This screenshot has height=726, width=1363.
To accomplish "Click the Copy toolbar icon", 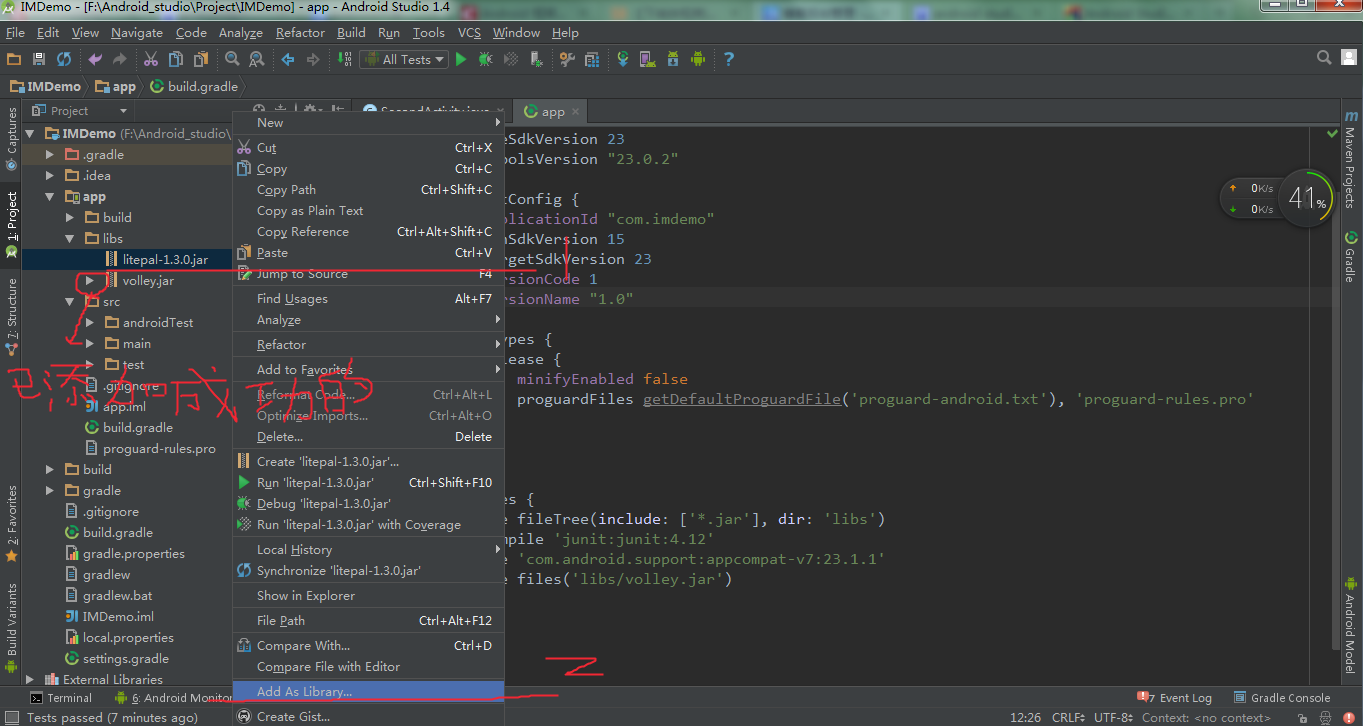I will pos(176,60).
